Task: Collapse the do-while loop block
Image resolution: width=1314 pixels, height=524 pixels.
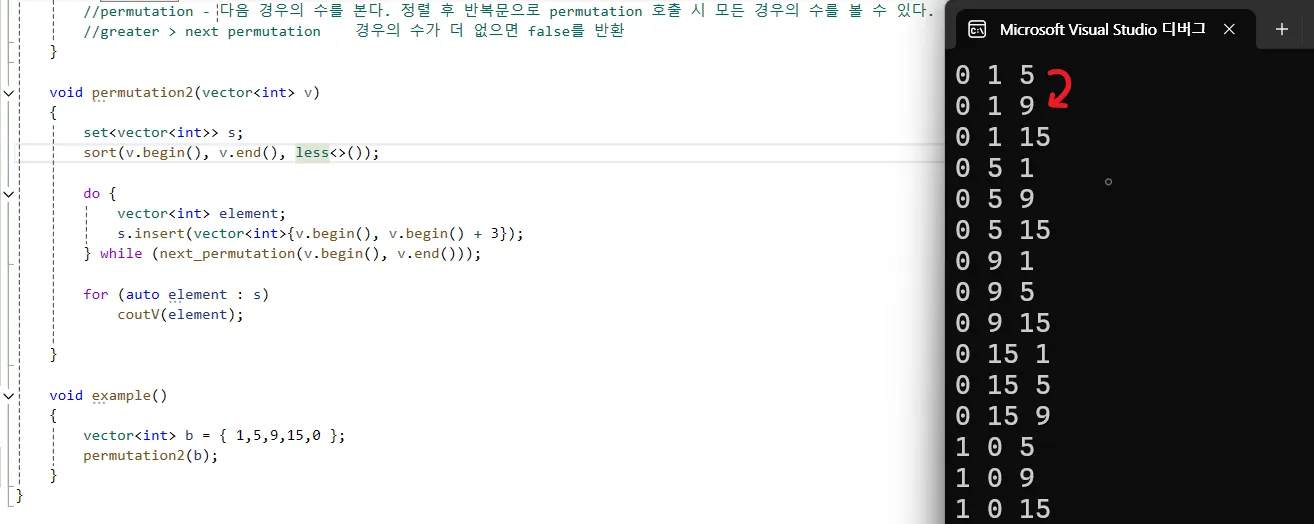Action: pyautogui.click(x=10, y=193)
